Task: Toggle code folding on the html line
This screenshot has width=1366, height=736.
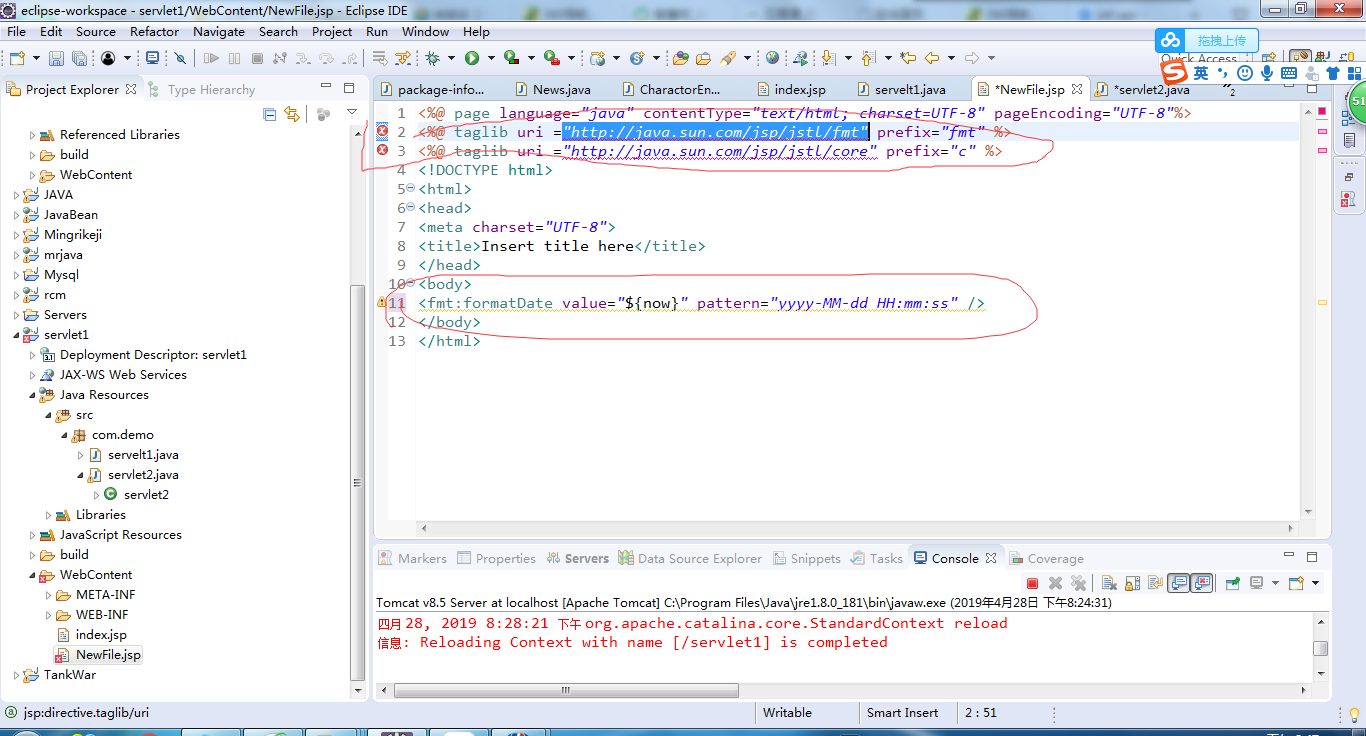Action: tap(410, 189)
